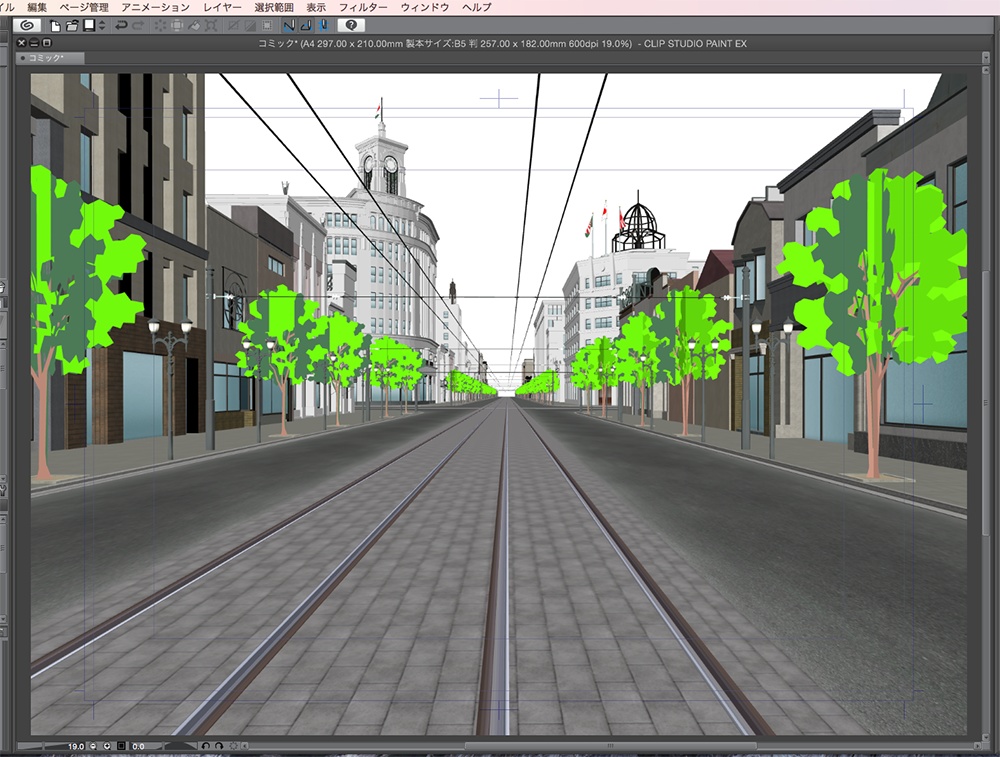Click the CLIP STUDIO start icon

pyautogui.click(x=28, y=25)
